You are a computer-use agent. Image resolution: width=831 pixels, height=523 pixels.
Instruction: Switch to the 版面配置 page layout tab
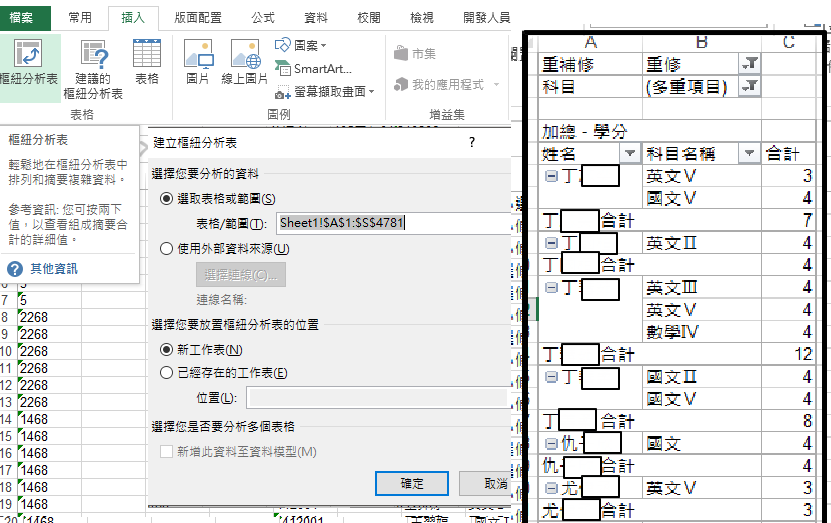[x=198, y=18]
